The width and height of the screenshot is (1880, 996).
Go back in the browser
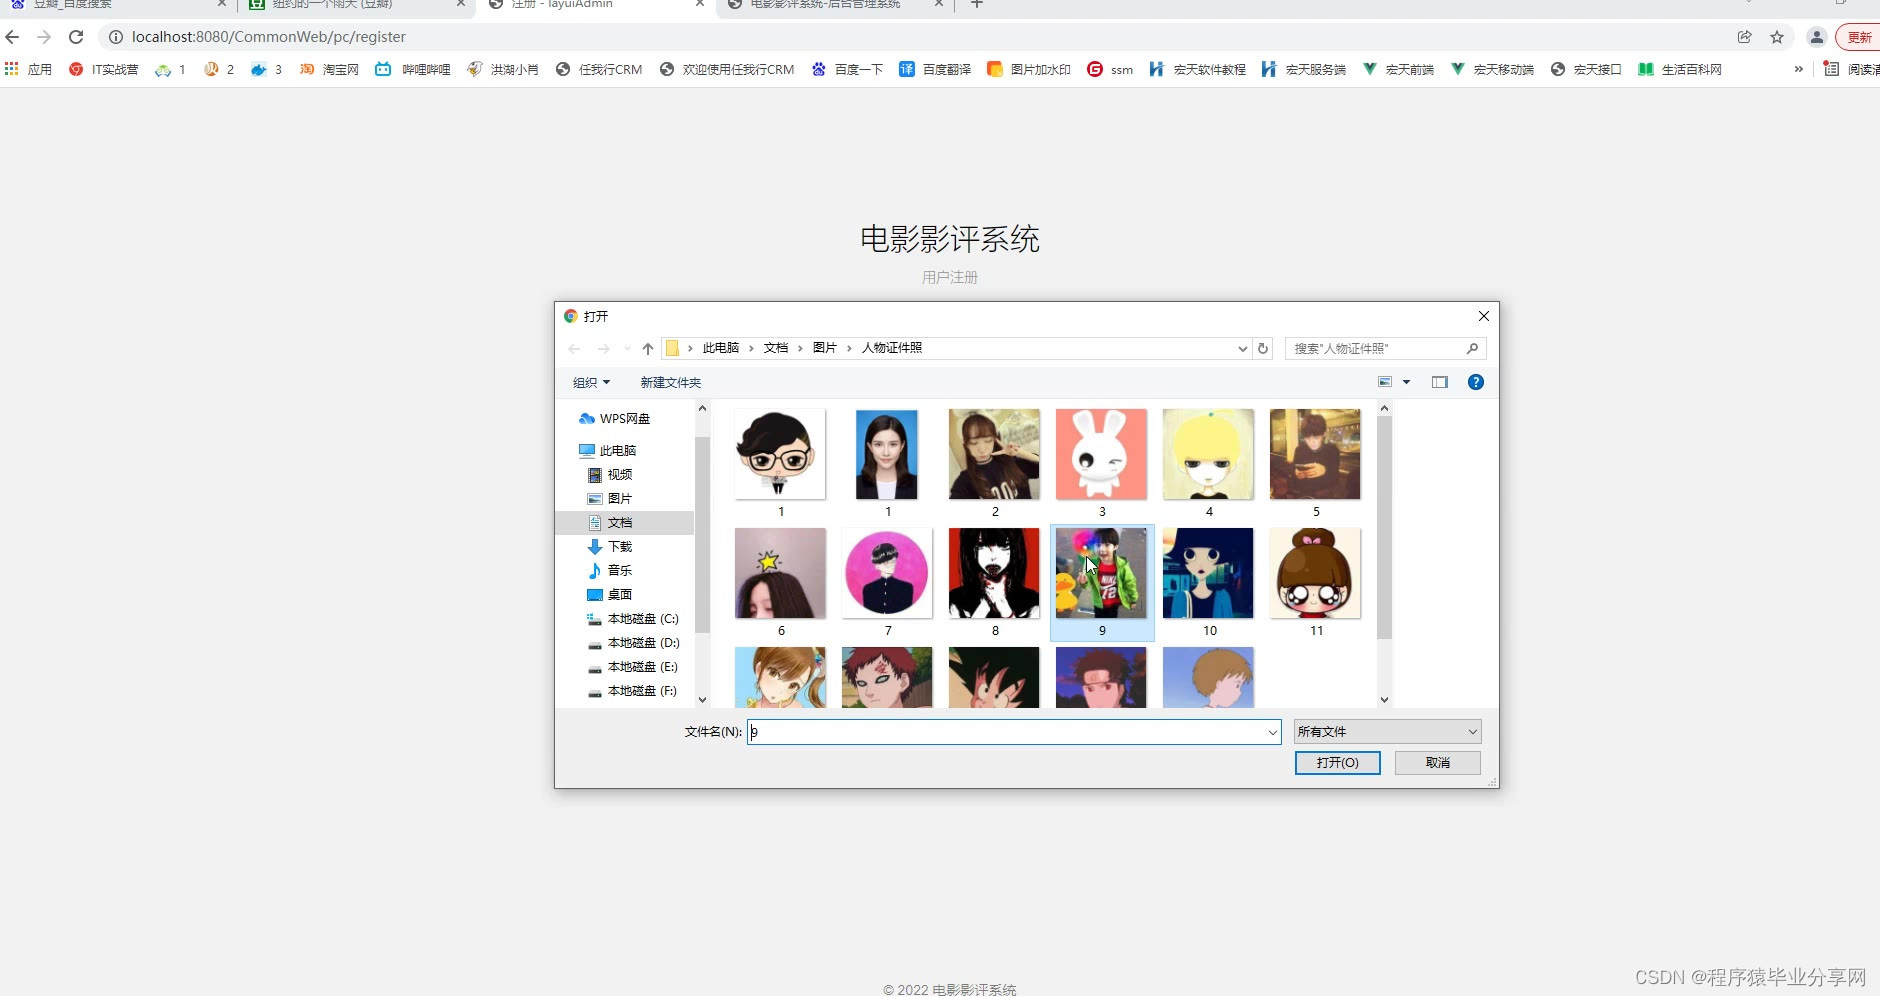click(x=12, y=37)
